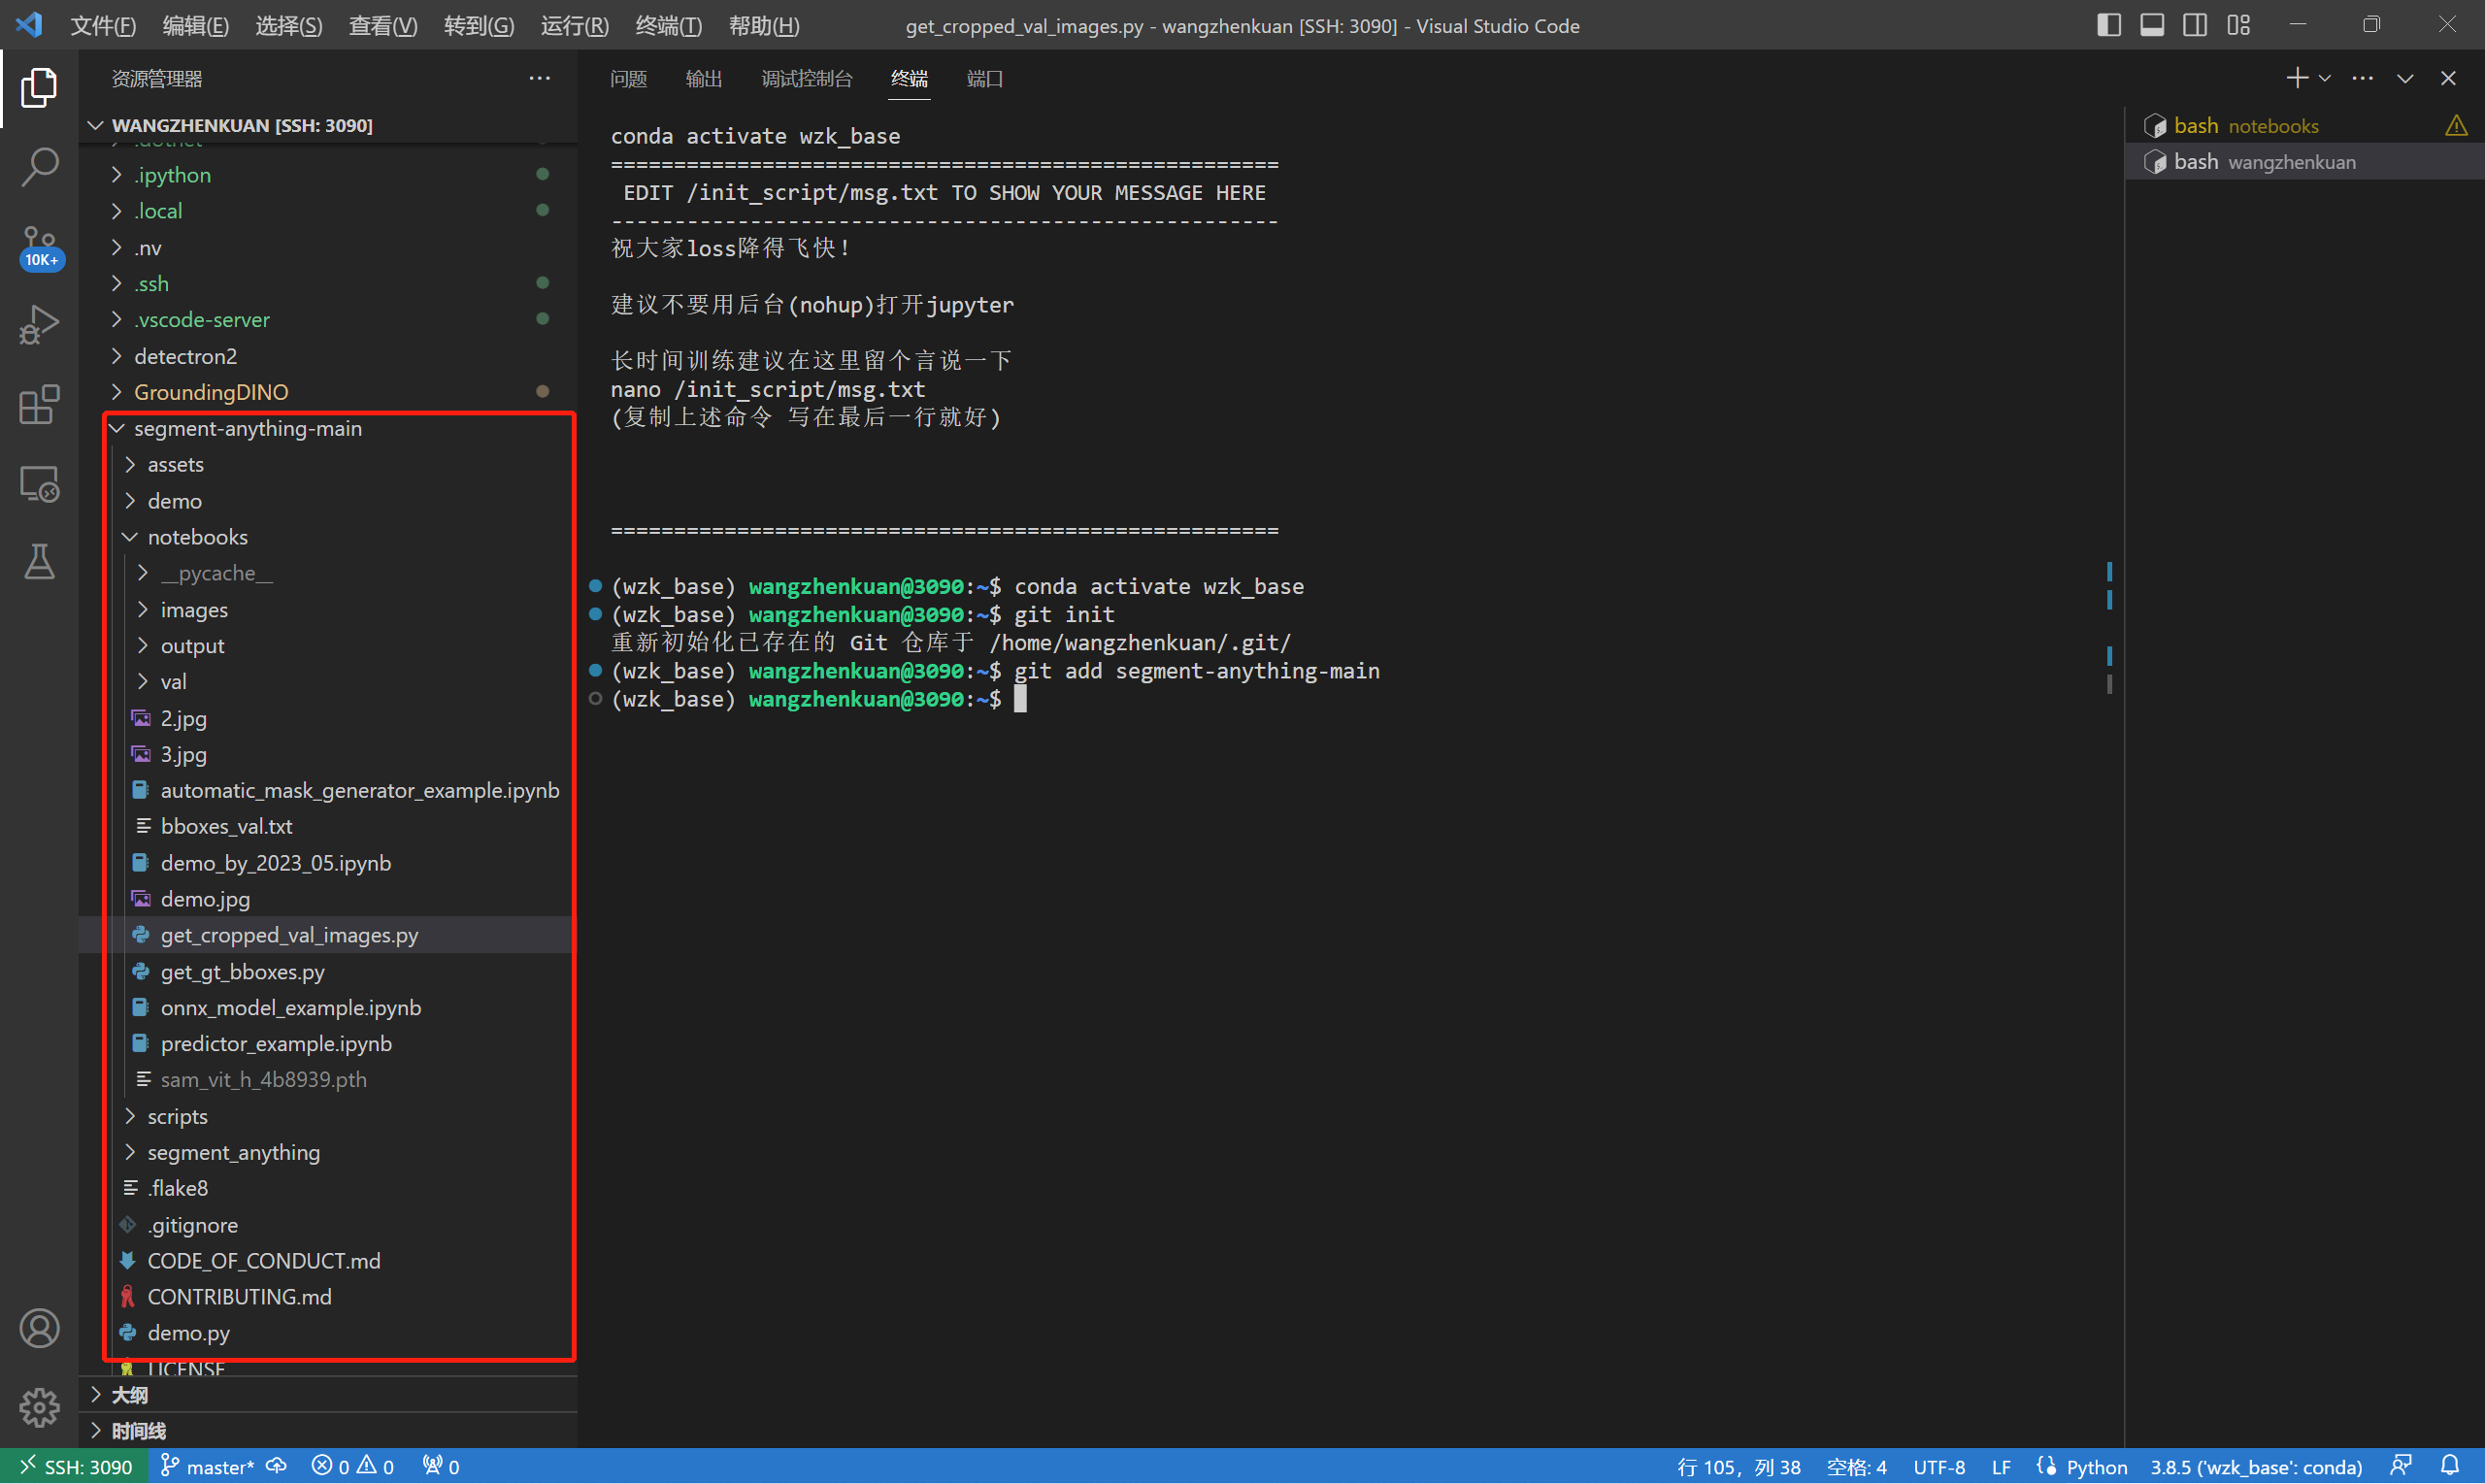The image size is (2485, 1484).
Task: Switch to the 调试控制台 panel tab
Action: [x=806, y=78]
